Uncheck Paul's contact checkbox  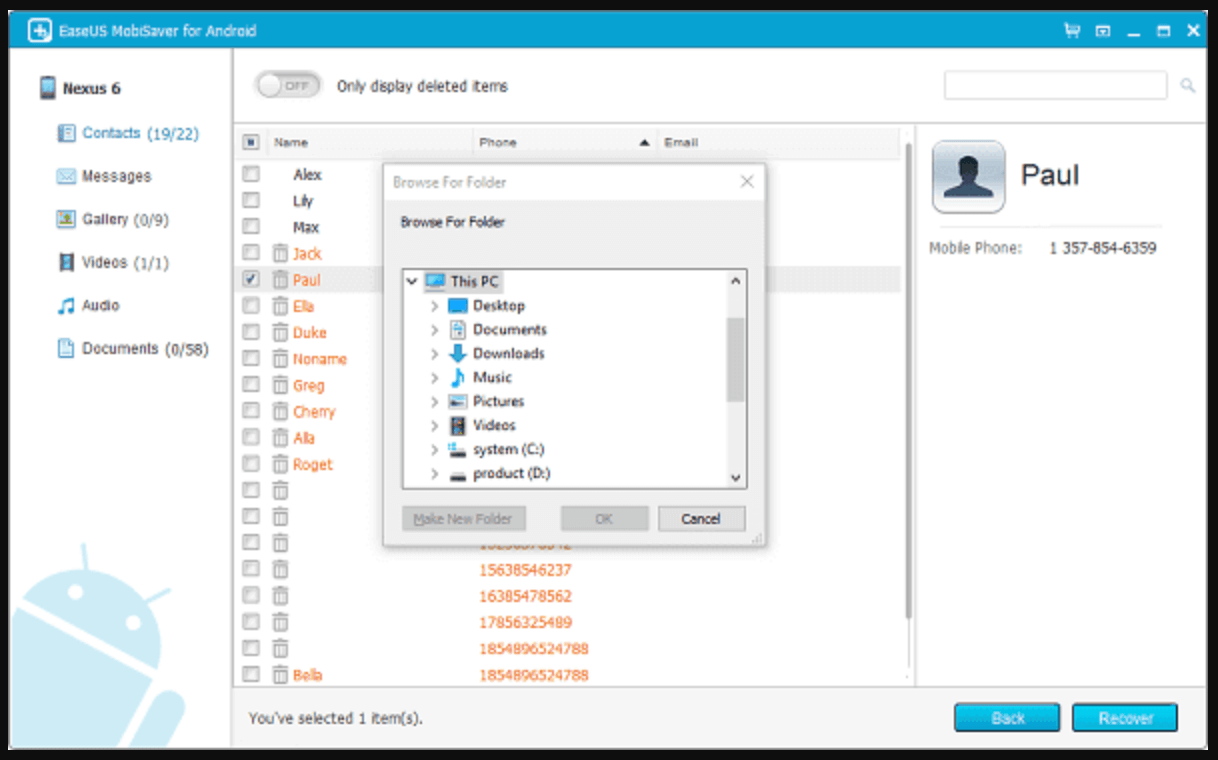pyautogui.click(x=251, y=279)
